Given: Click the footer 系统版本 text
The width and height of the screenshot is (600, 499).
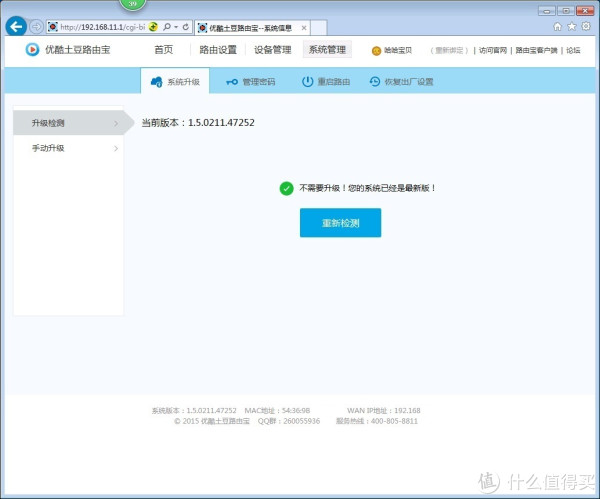Looking at the screenshot, I should (194, 411).
